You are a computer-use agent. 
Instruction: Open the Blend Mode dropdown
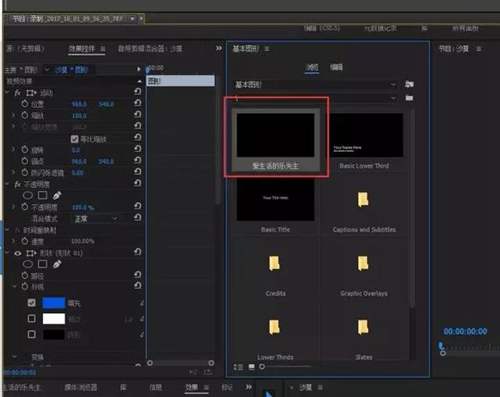click(95, 219)
